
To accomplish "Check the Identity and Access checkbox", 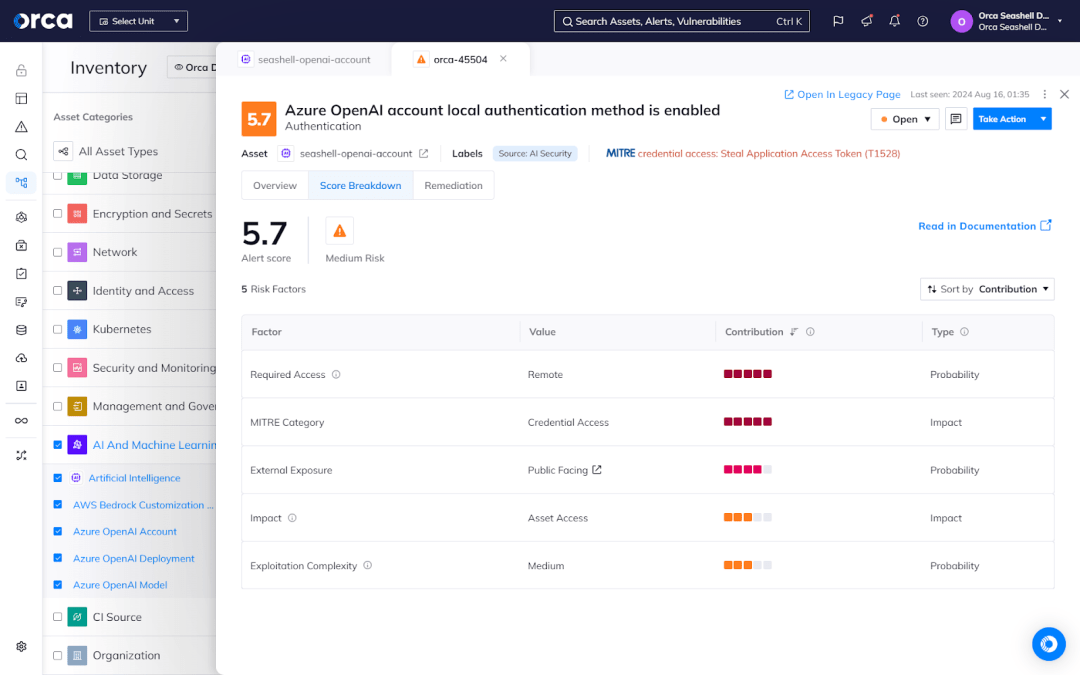I will pos(58,291).
